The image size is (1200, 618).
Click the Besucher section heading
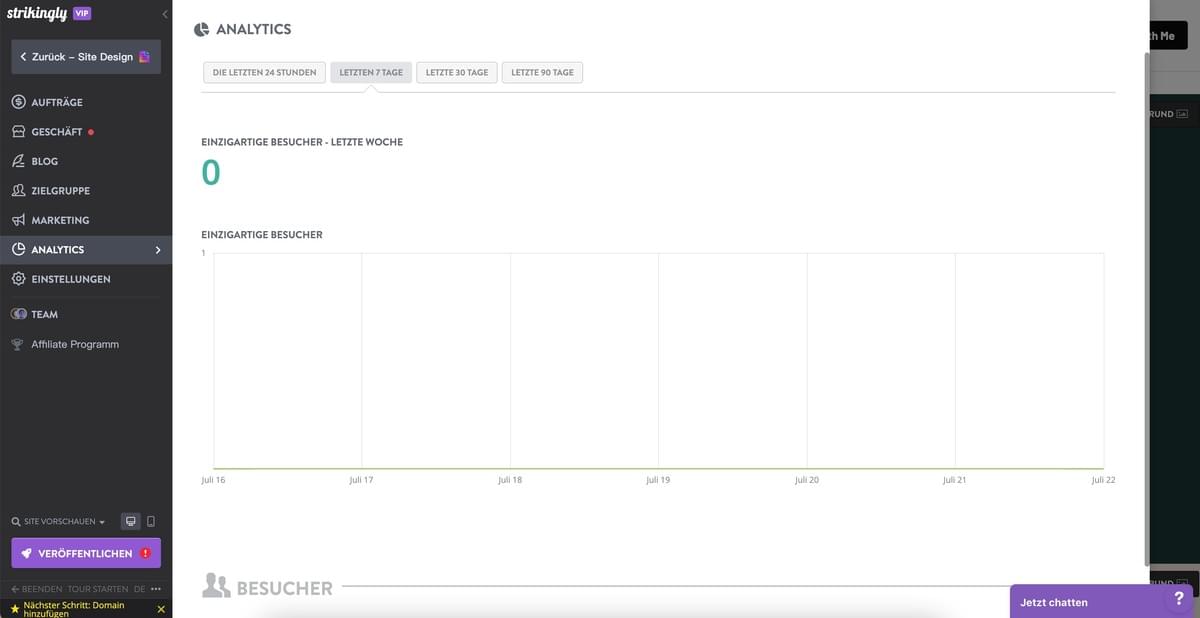(x=284, y=588)
